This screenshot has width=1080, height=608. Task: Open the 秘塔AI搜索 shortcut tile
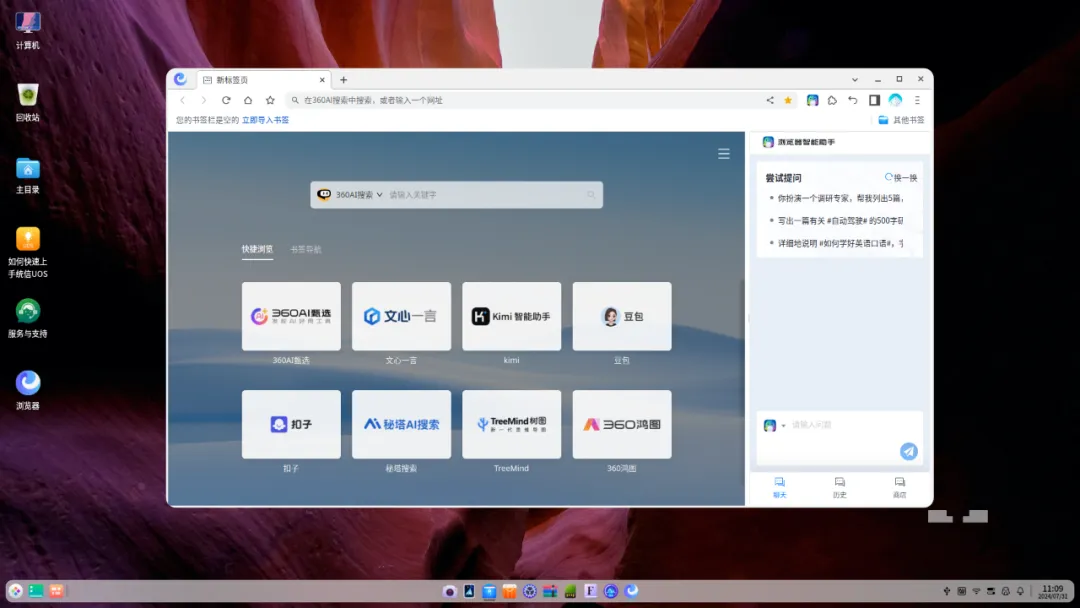click(402, 424)
